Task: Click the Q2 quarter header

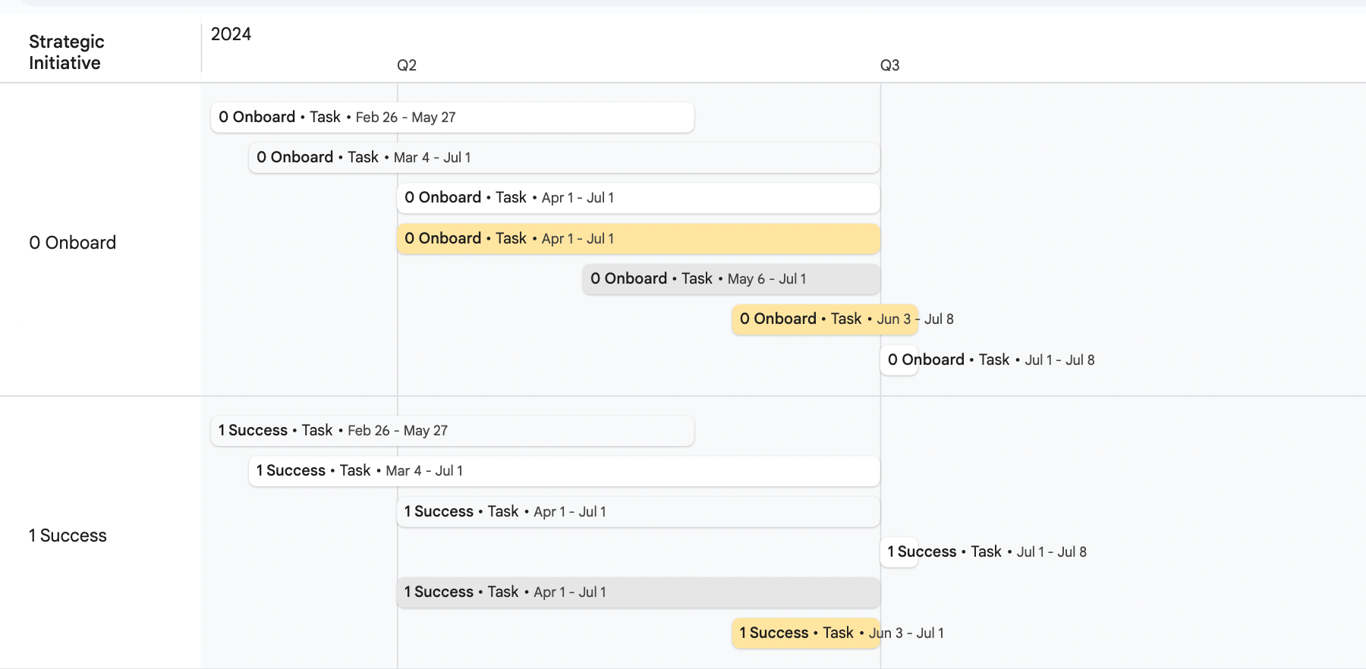Action: pyautogui.click(x=407, y=65)
